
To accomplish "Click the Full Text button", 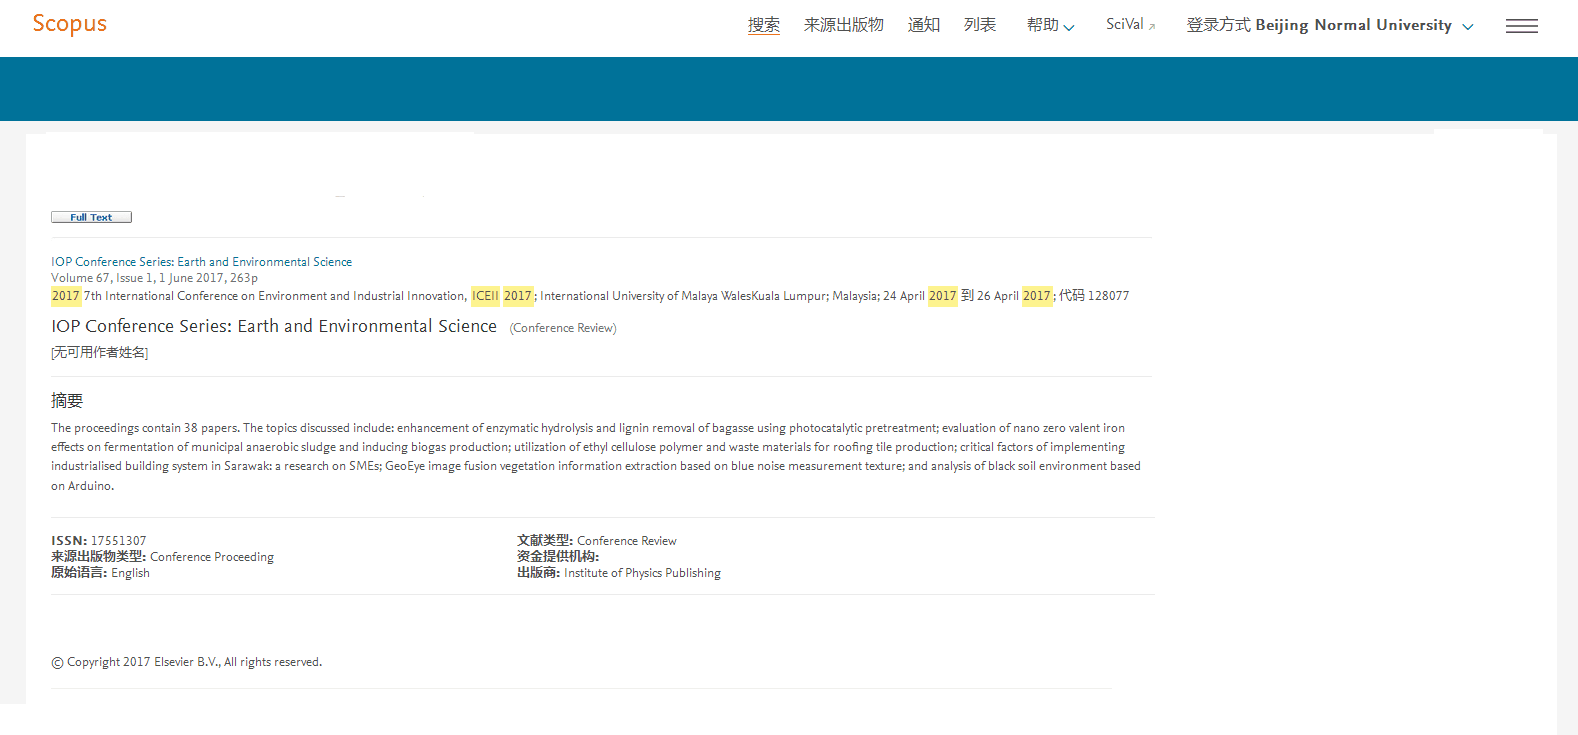I will 91,217.
